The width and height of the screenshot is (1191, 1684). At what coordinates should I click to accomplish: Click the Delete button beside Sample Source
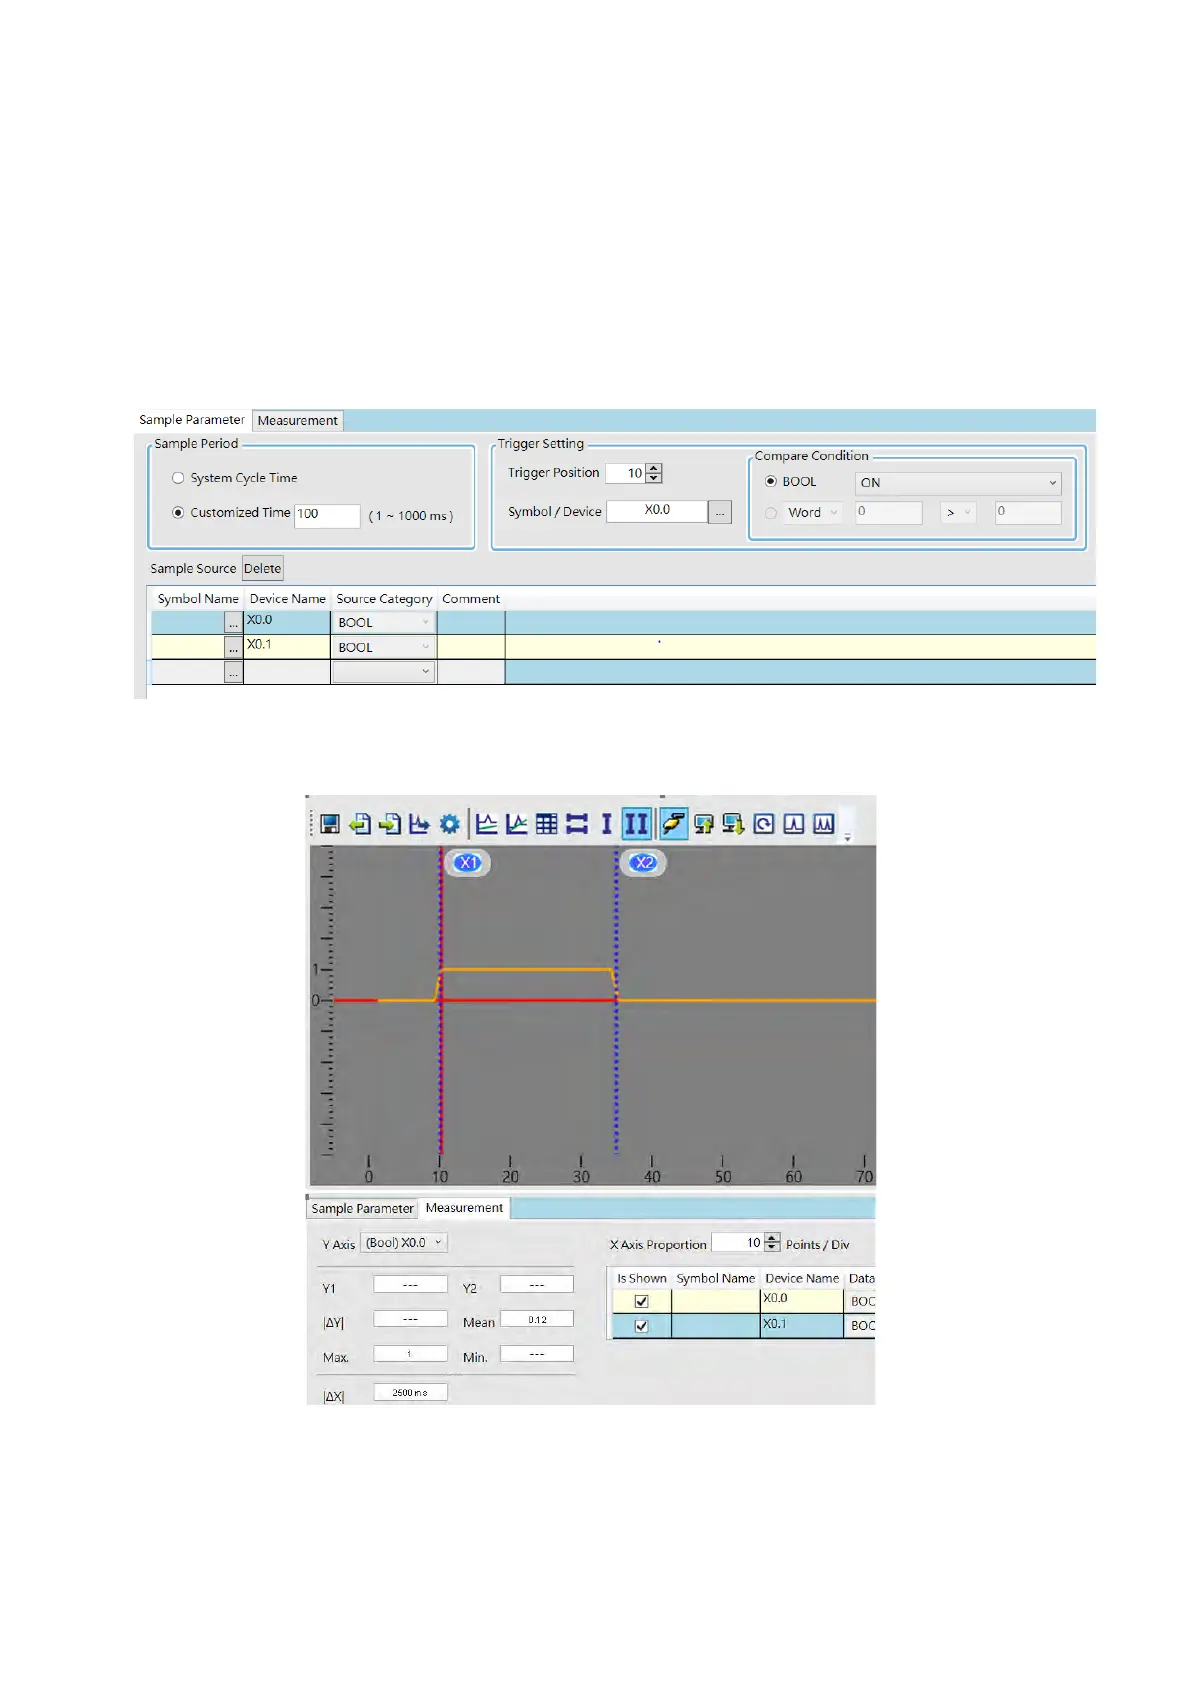(263, 568)
